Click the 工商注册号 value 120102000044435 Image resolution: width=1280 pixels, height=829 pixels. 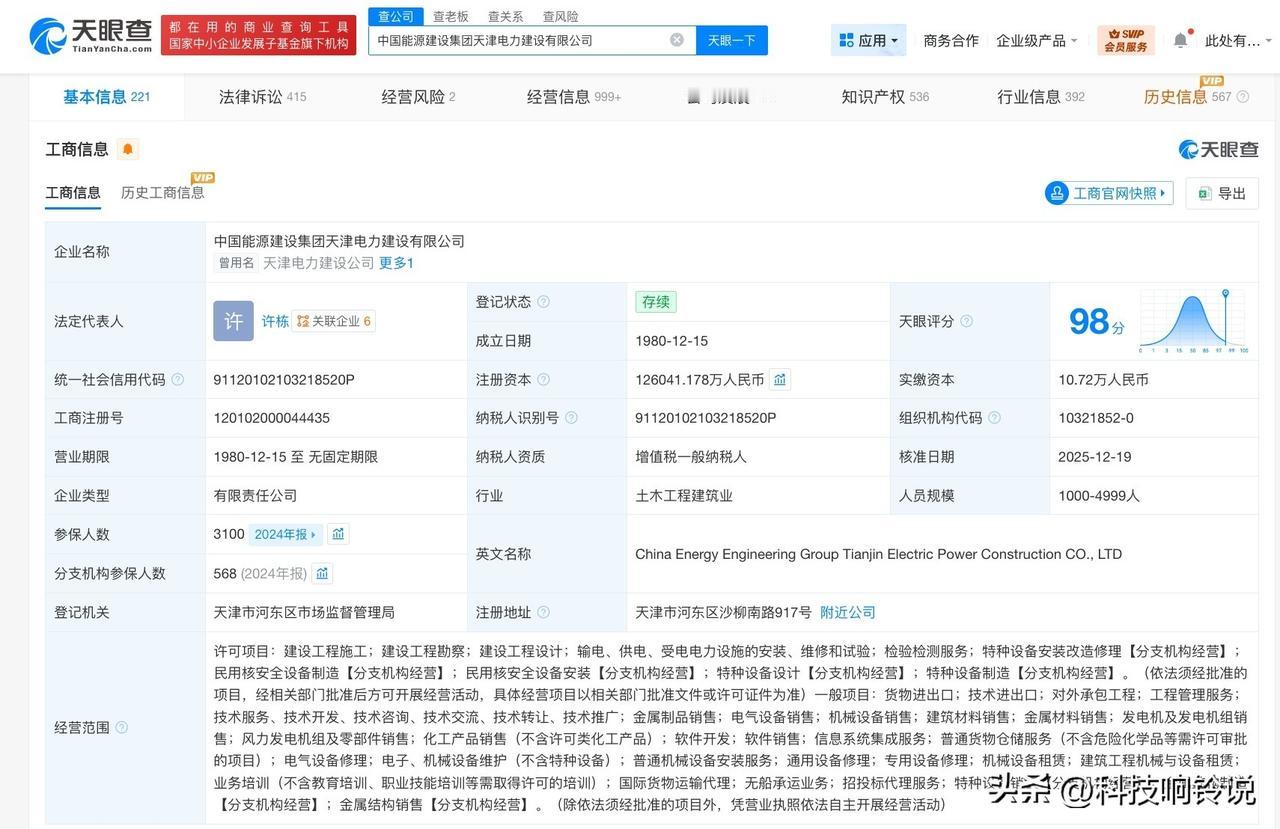272,418
